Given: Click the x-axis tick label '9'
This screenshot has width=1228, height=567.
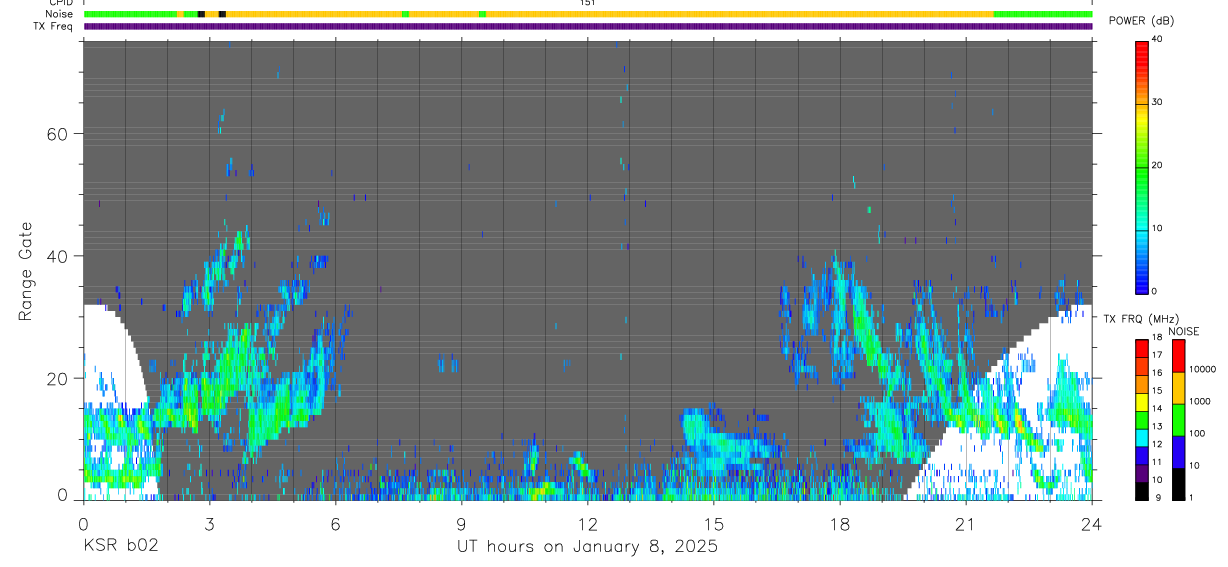Looking at the screenshot, I should click(461, 523).
